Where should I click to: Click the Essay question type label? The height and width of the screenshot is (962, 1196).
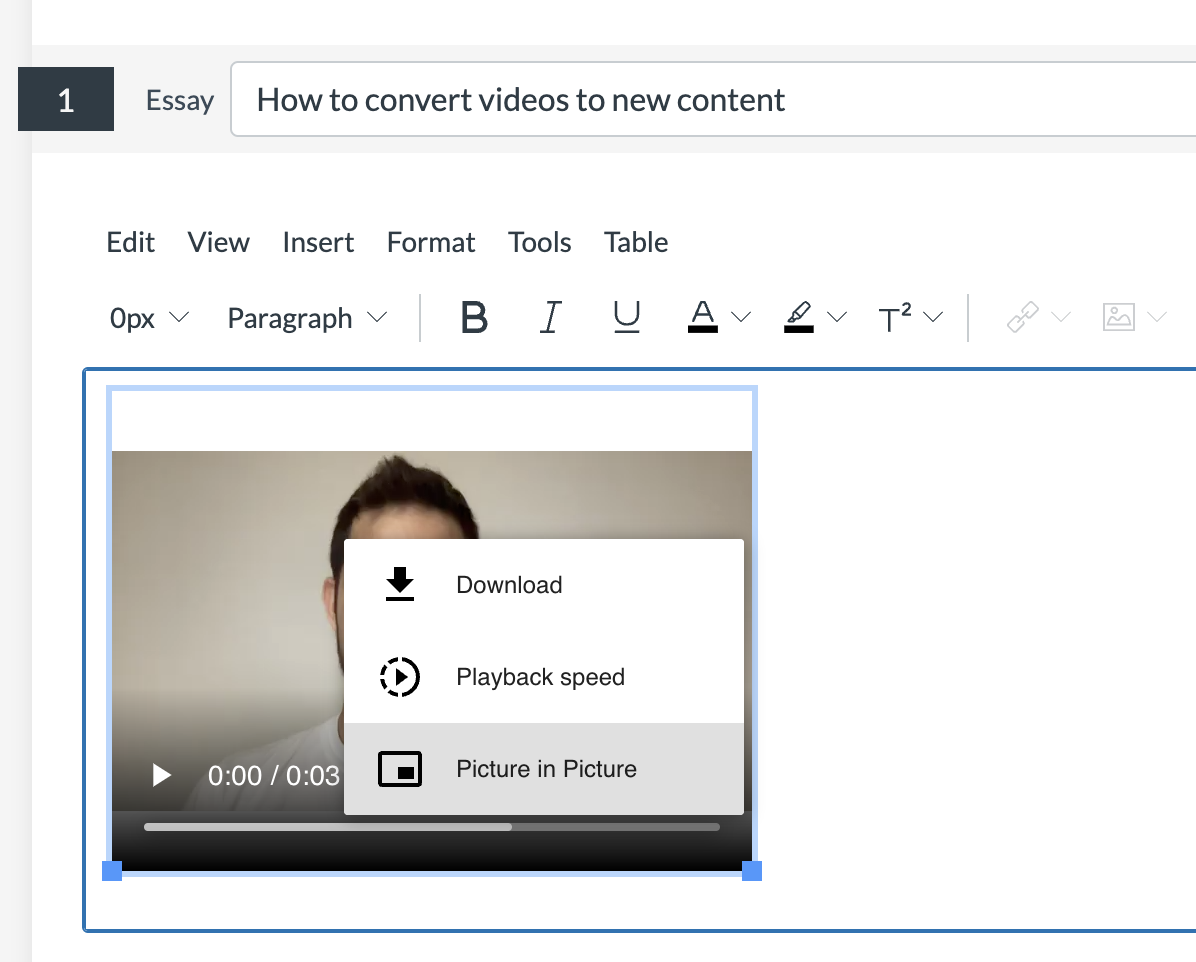coord(180,100)
